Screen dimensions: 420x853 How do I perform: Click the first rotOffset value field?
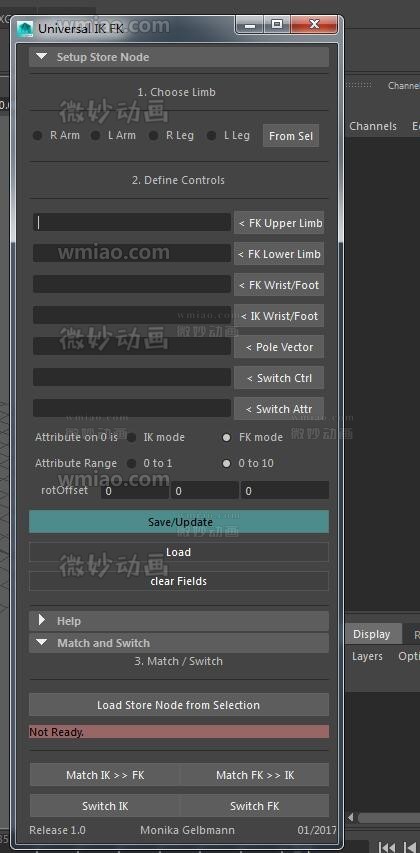(135, 491)
